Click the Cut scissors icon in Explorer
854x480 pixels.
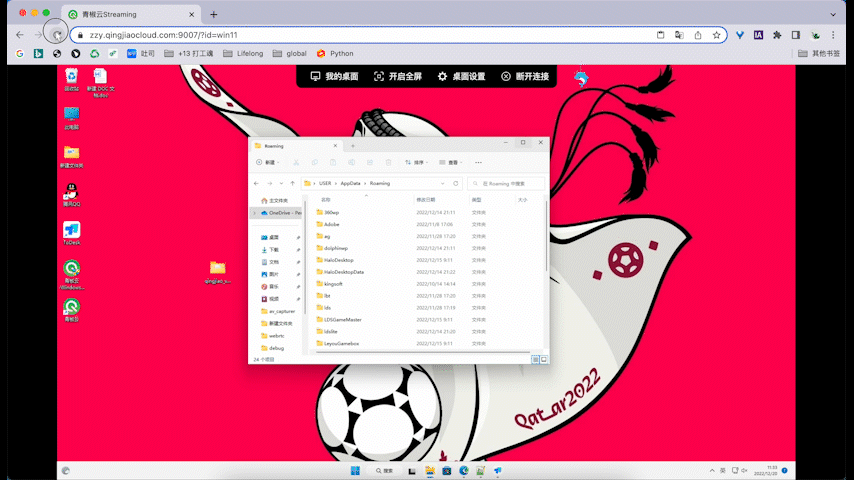296,162
